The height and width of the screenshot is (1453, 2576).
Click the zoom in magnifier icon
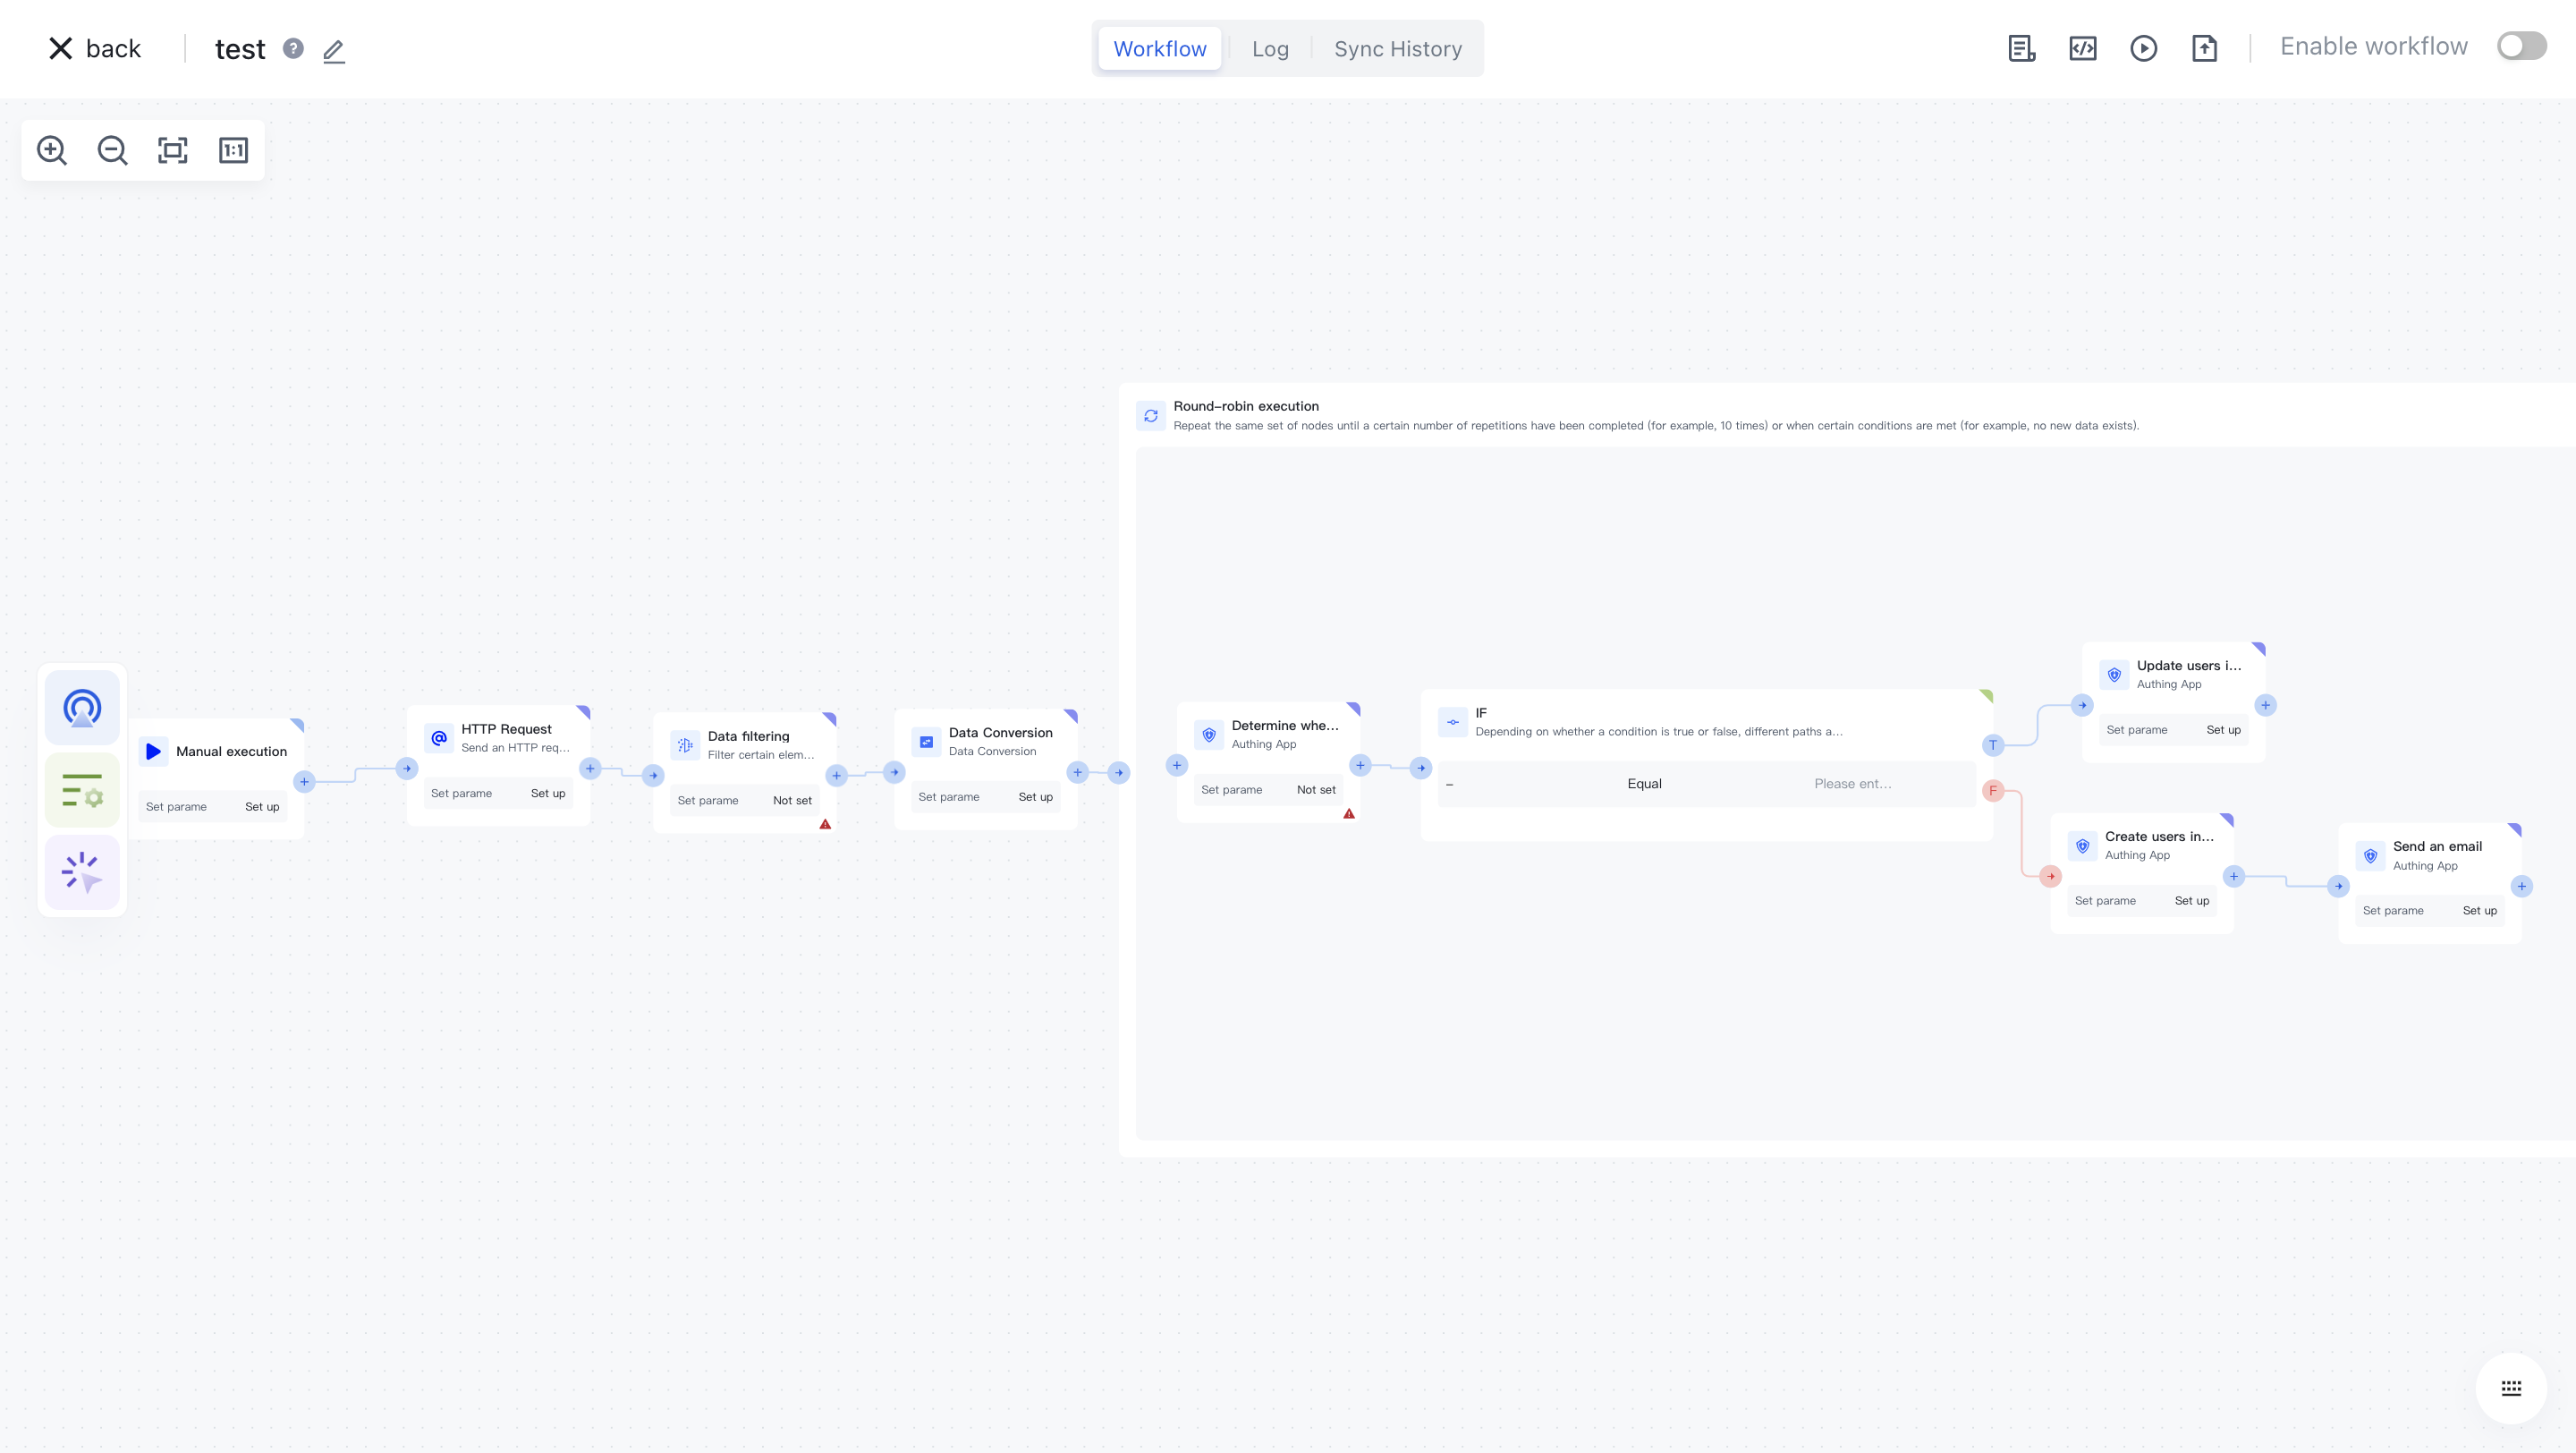(x=52, y=150)
